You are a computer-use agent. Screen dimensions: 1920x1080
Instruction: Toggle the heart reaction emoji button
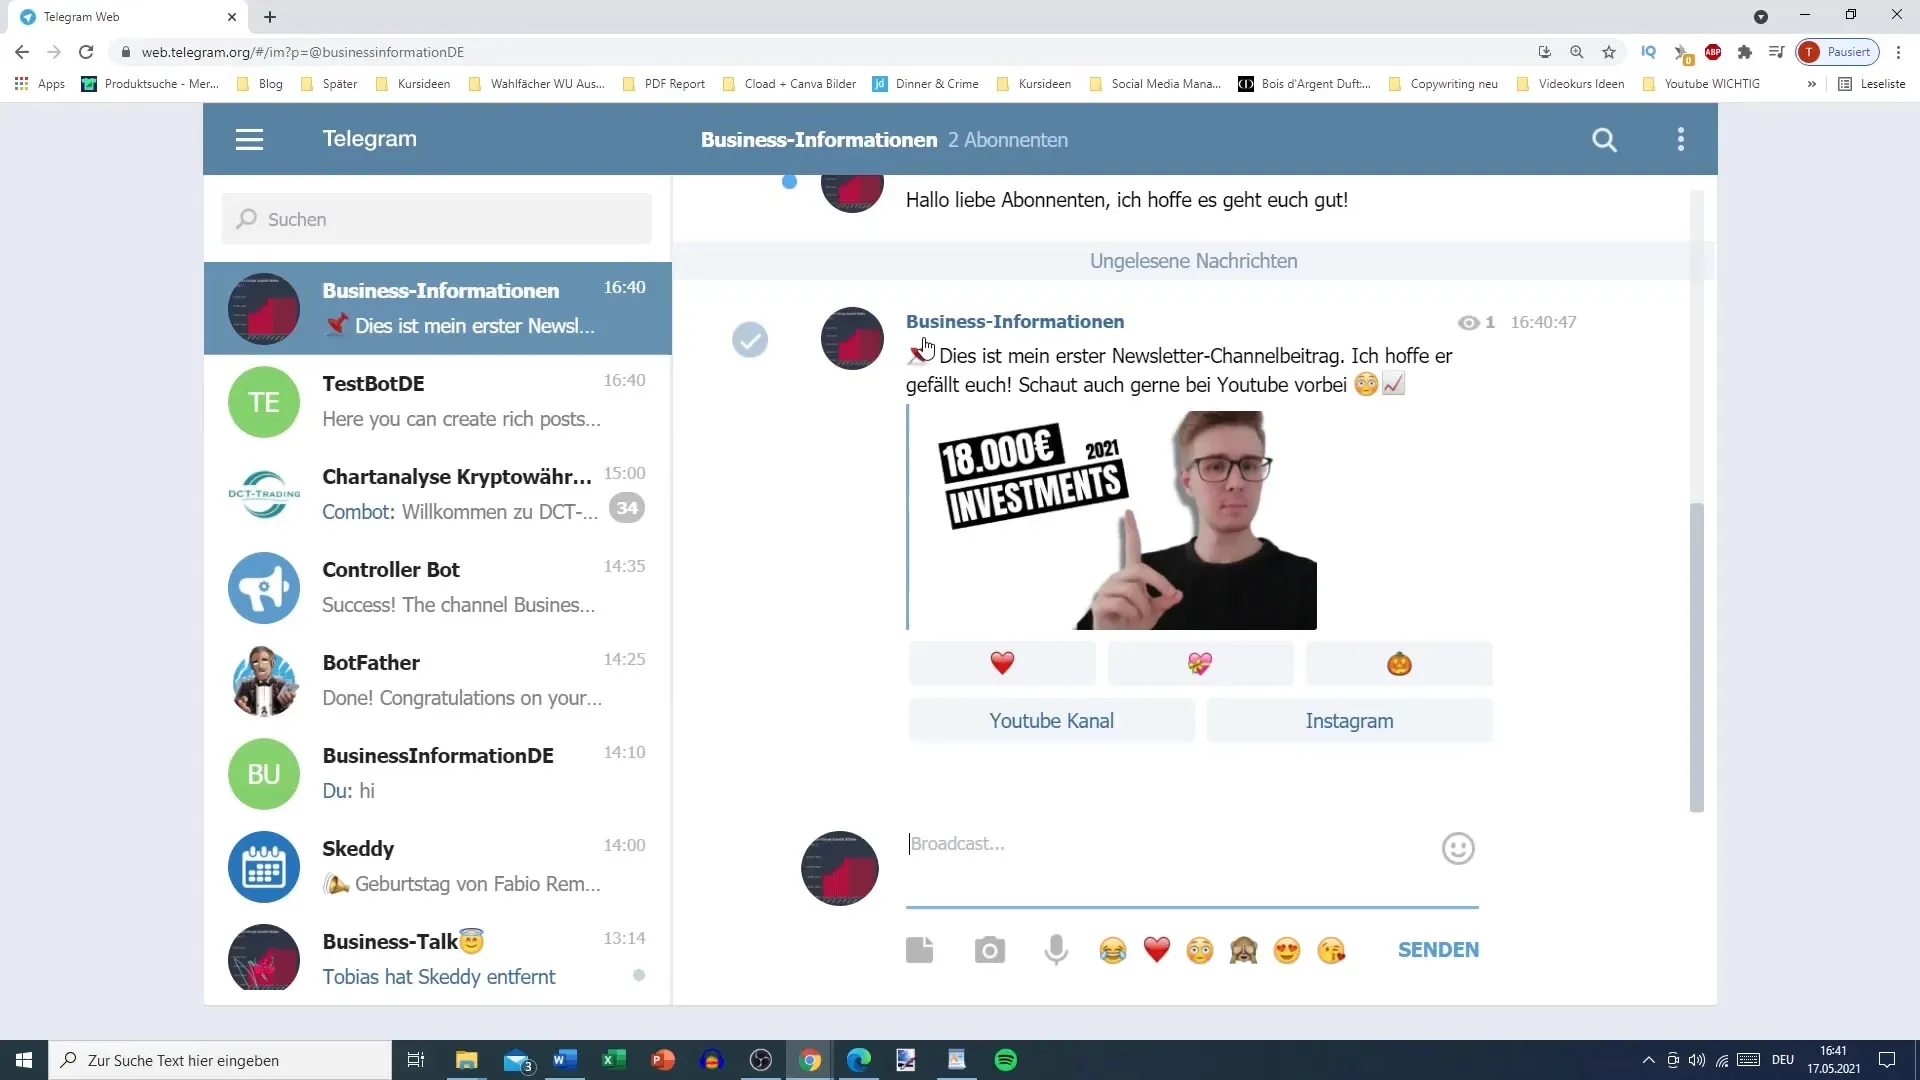click(x=1001, y=663)
